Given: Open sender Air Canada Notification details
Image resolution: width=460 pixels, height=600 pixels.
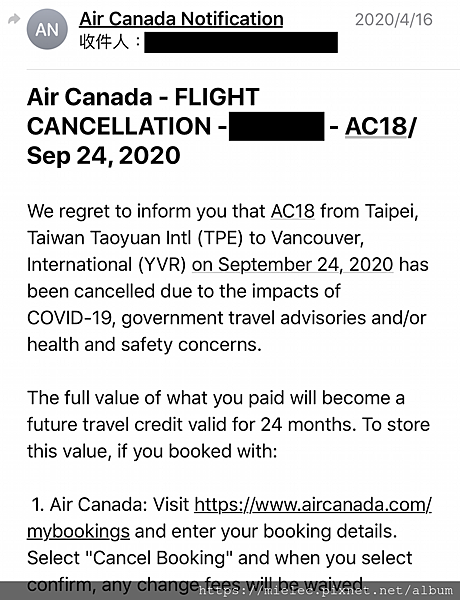Looking at the screenshot, I should [x=181, y=19].
